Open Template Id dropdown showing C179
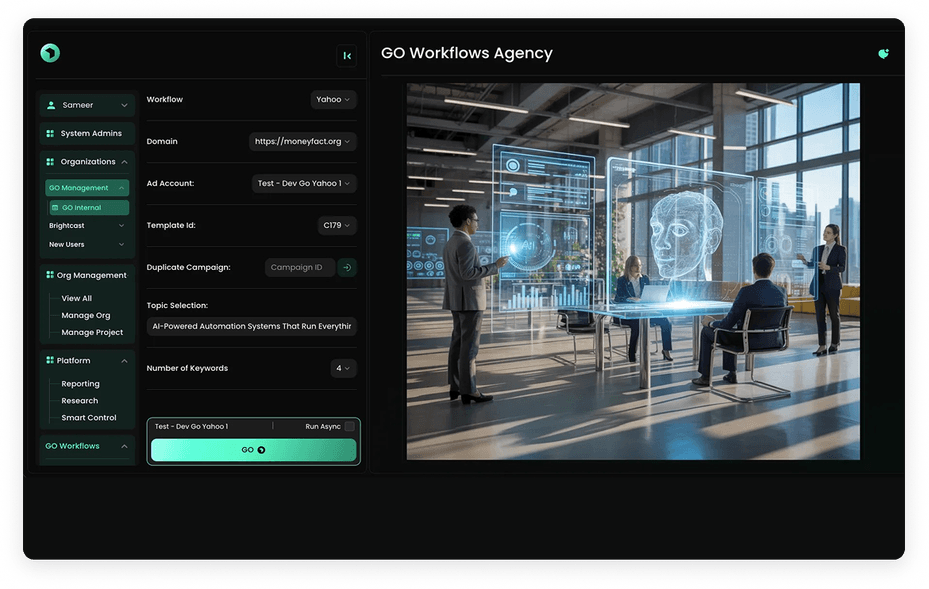929x589 pixels. [336, 226]
